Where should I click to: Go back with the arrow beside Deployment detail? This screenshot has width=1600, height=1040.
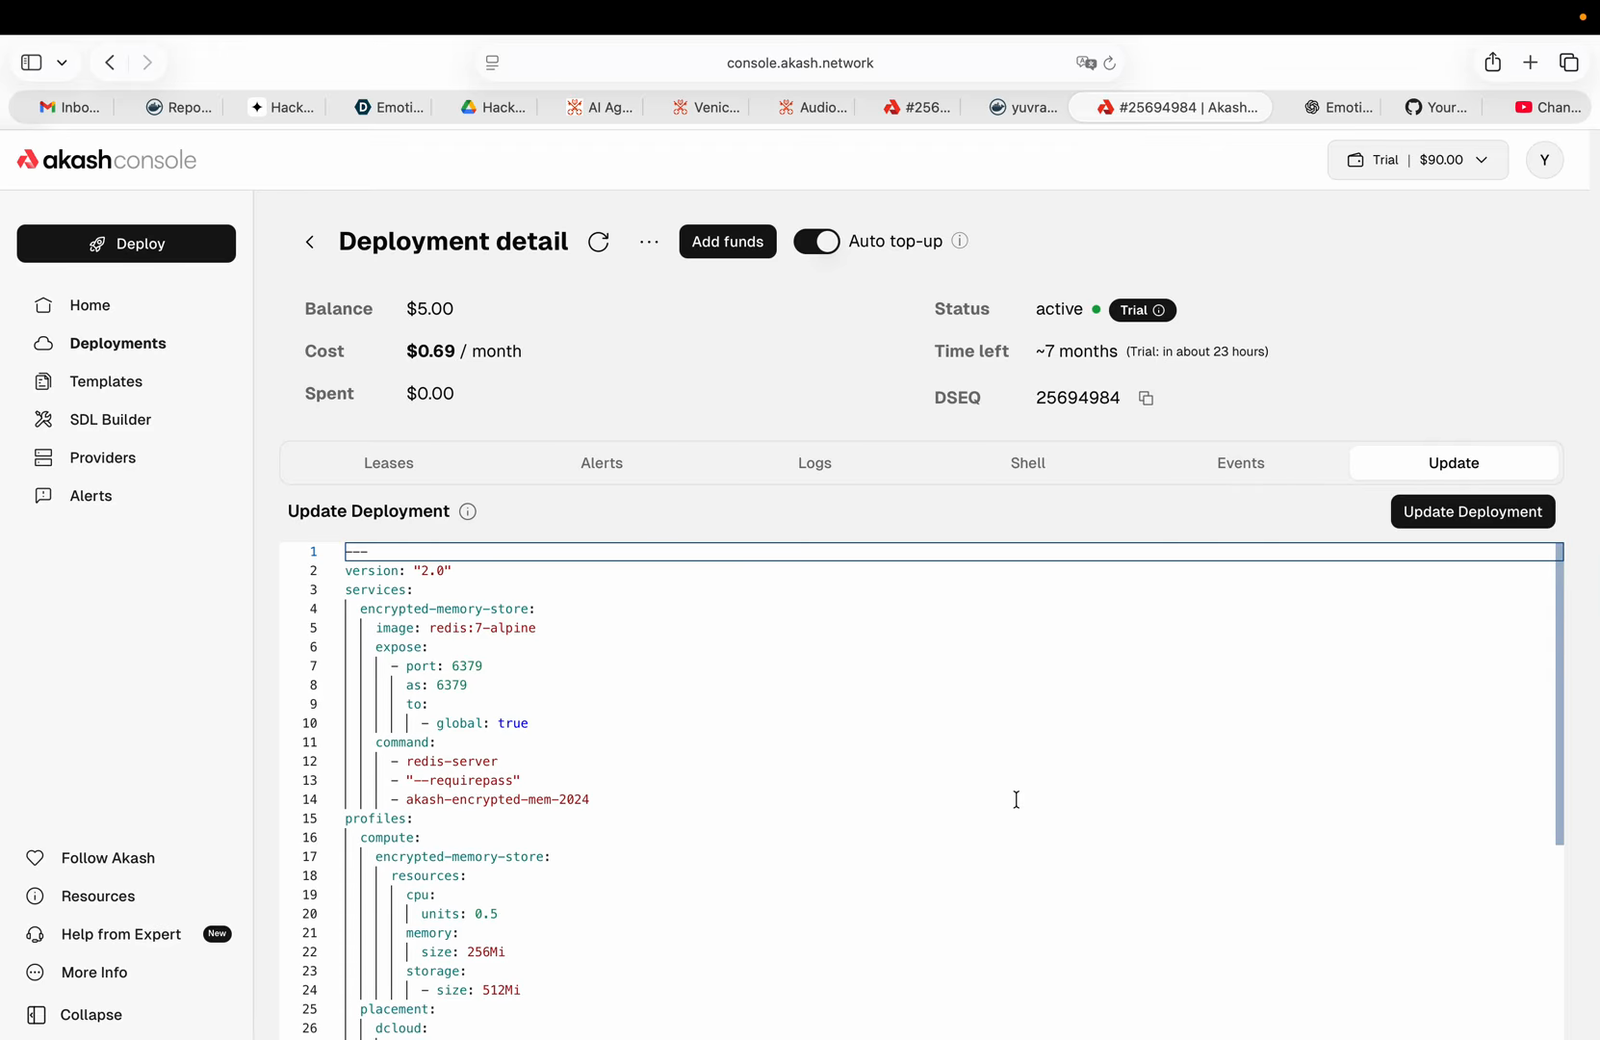click(x=310, y=242)
